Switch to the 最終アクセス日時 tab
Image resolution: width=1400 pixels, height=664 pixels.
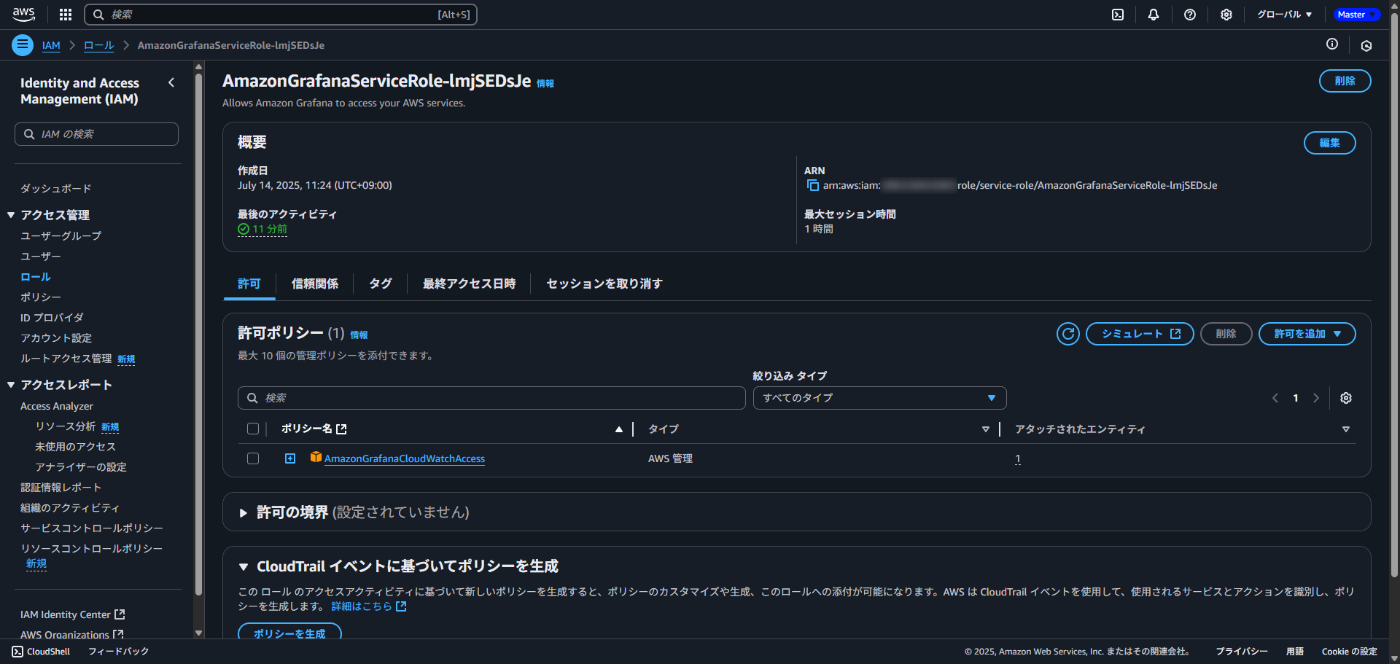[469, 284]
